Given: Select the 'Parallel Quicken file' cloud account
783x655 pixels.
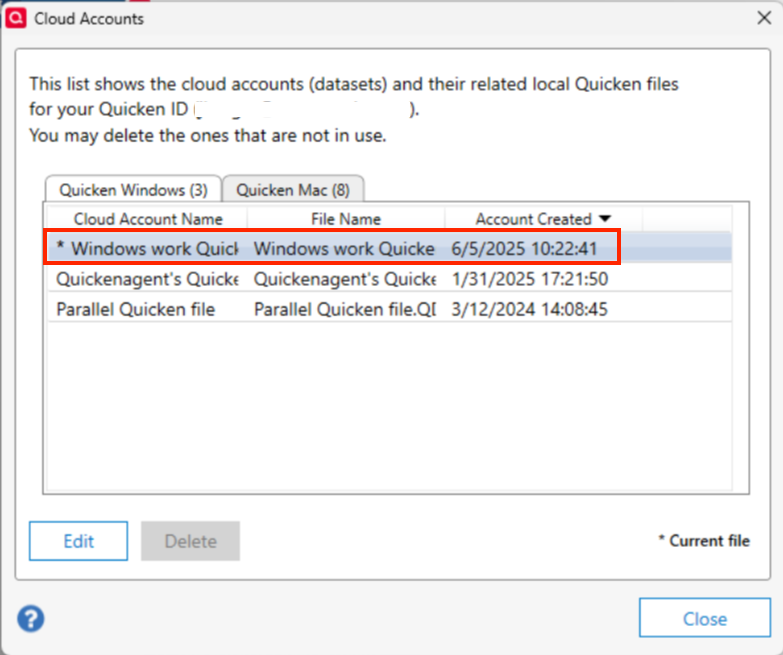Looking at the screenshot, I should coord(136,310).
